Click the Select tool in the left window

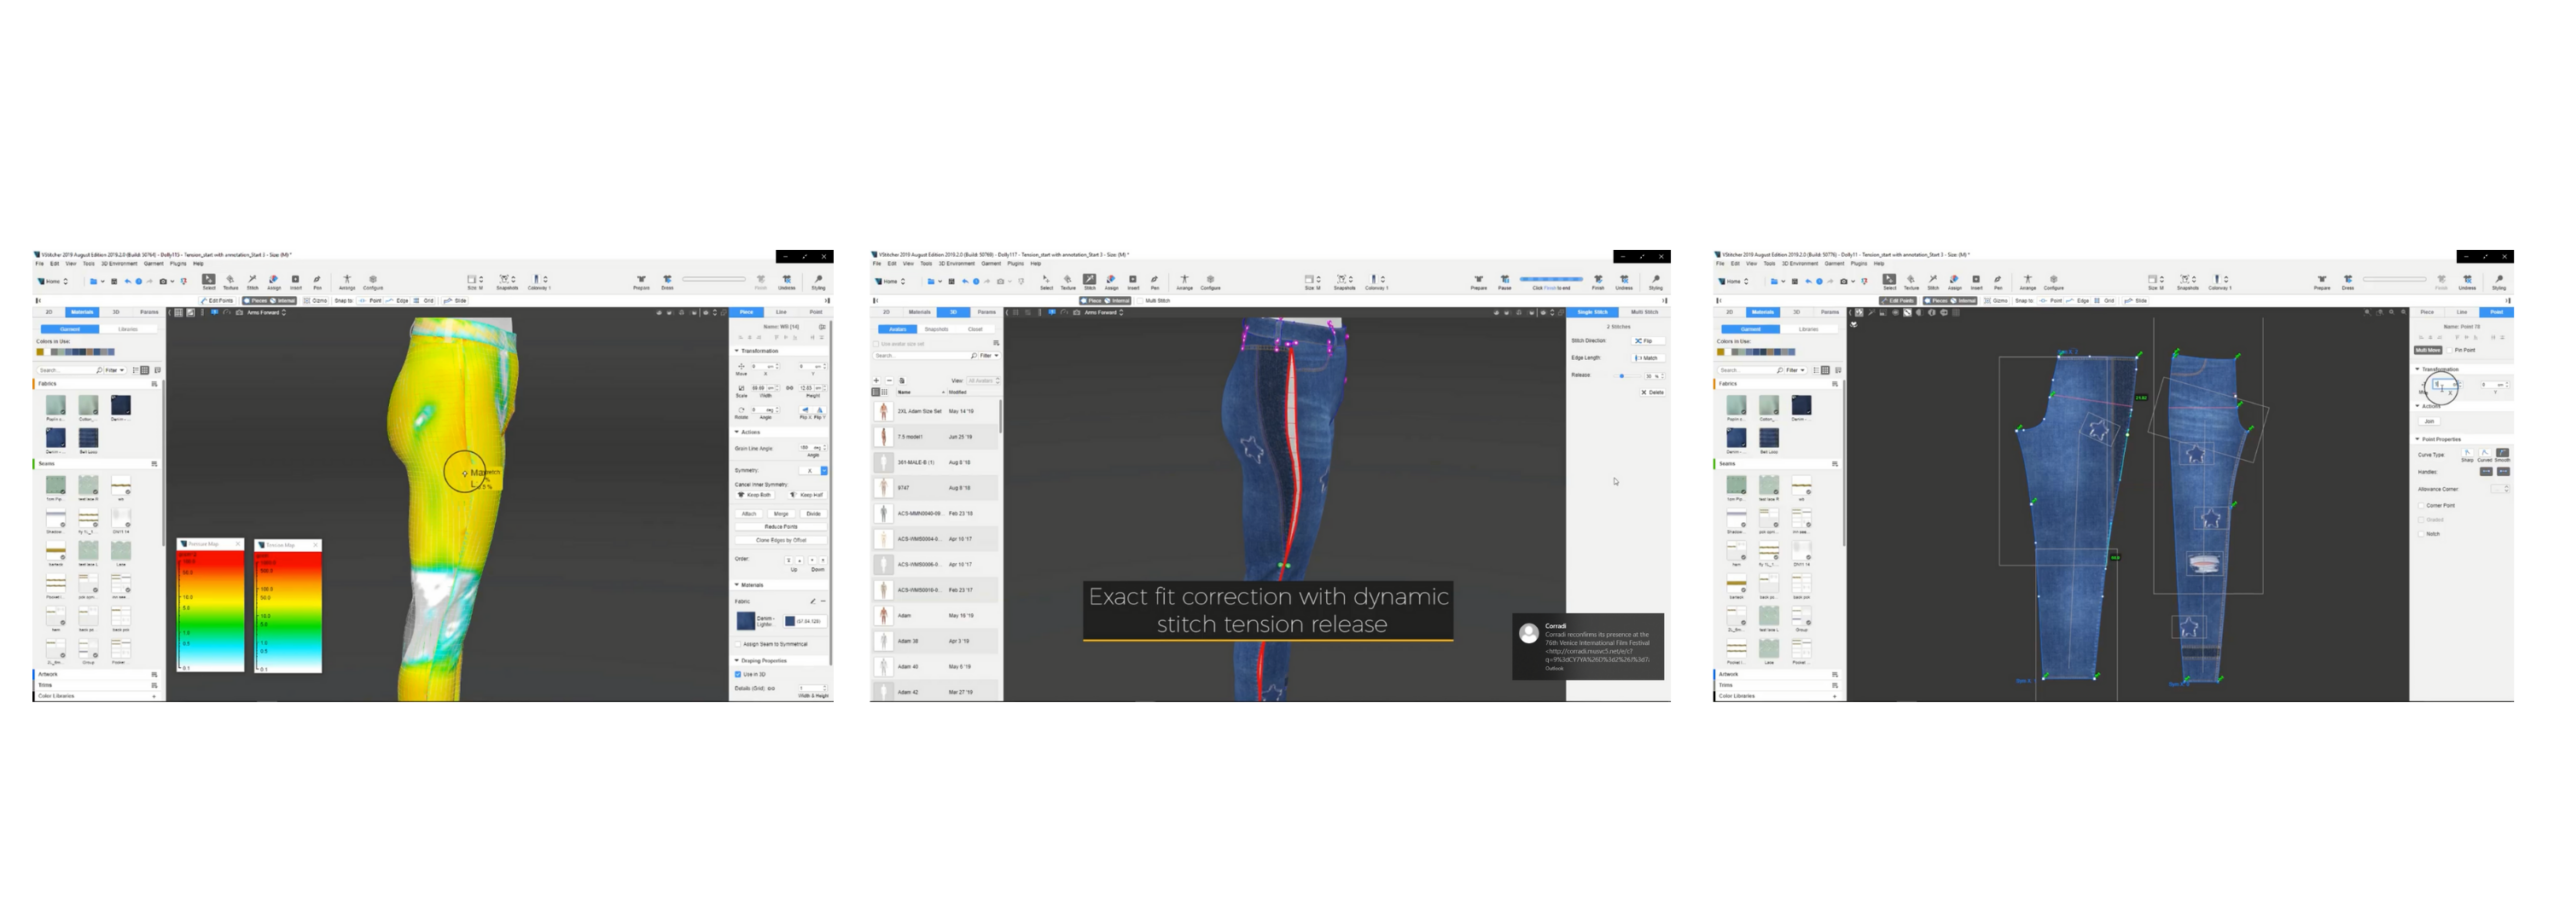209,281
